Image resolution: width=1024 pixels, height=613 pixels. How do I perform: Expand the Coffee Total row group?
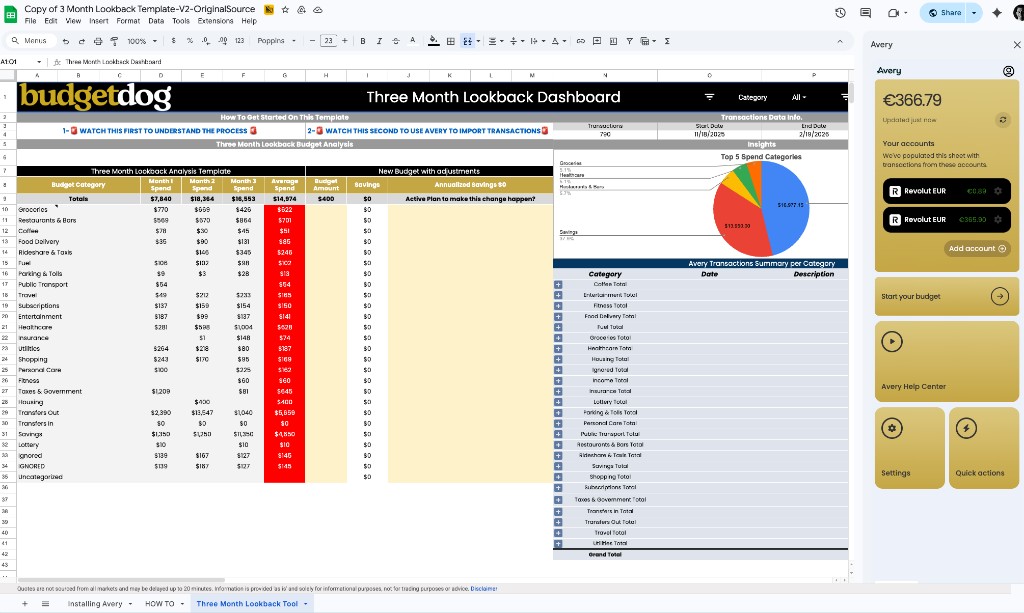[558, 284]
